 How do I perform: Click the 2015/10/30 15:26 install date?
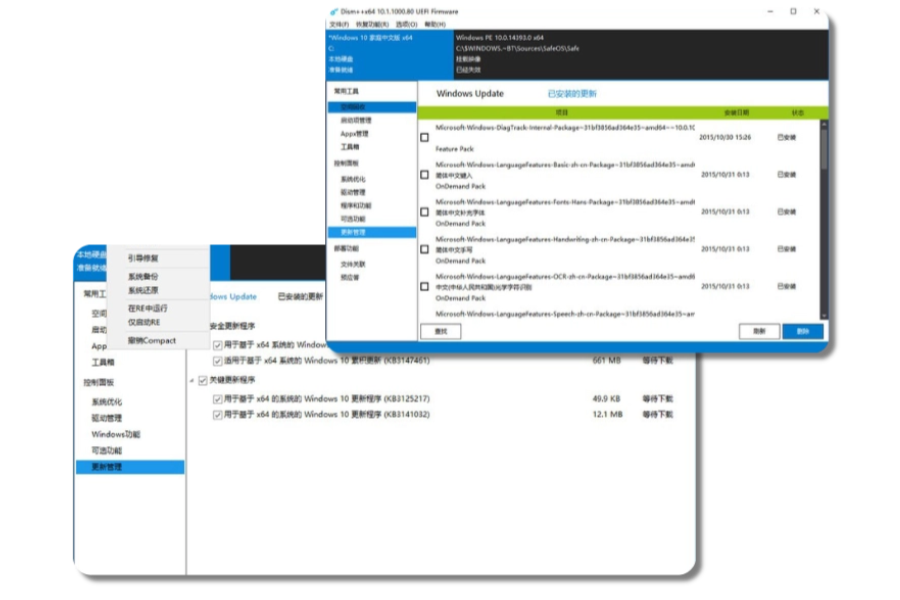[x=725, y=138]
